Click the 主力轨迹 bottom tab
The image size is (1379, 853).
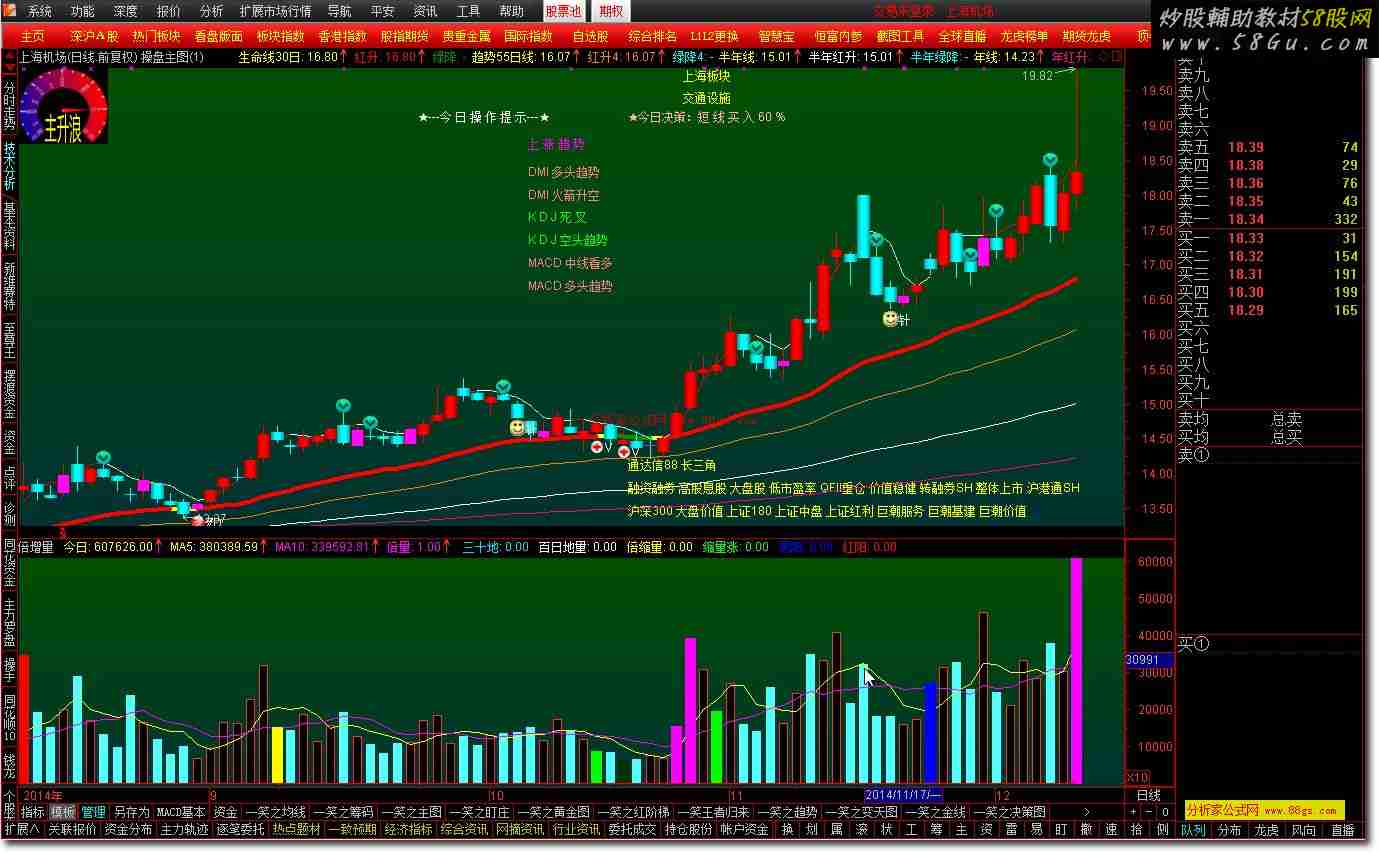(x=185, y=829)
